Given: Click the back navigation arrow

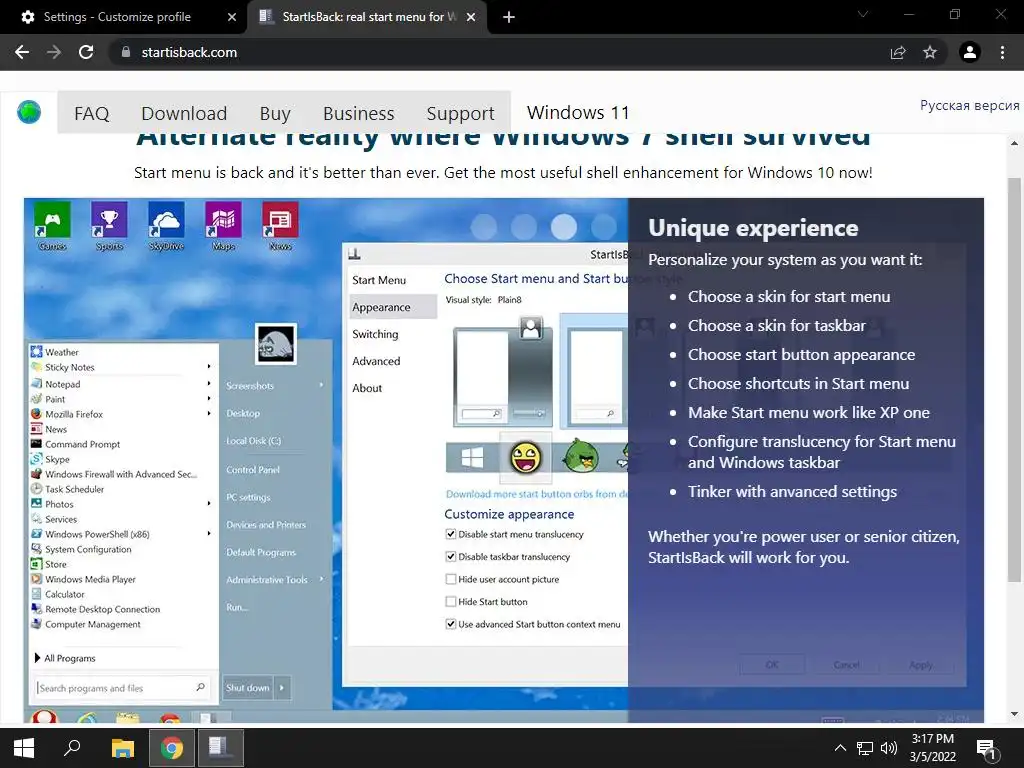Looking at the screenshot, I should (x=22, y=52).
